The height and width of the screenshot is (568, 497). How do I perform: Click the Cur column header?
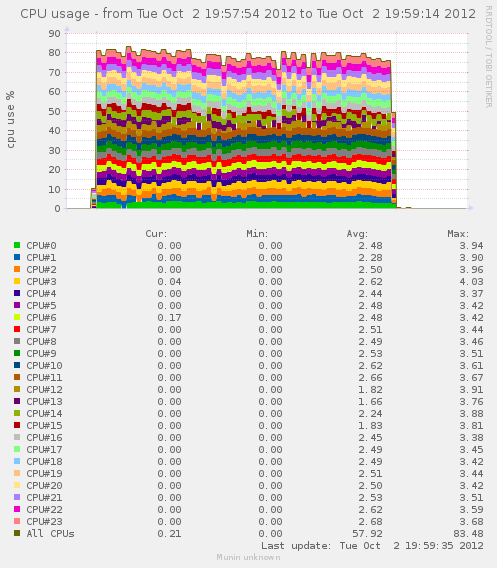[x=156, y=234]
